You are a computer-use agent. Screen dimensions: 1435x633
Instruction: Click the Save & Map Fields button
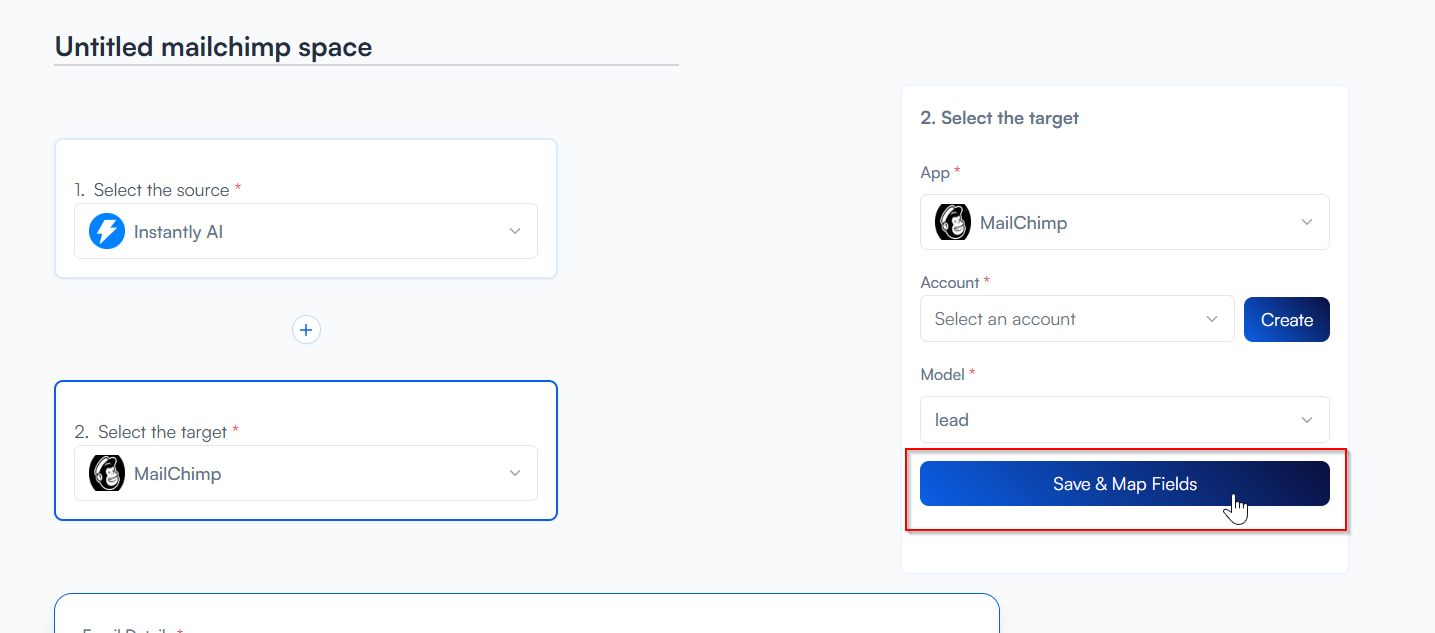point(1124,484)
